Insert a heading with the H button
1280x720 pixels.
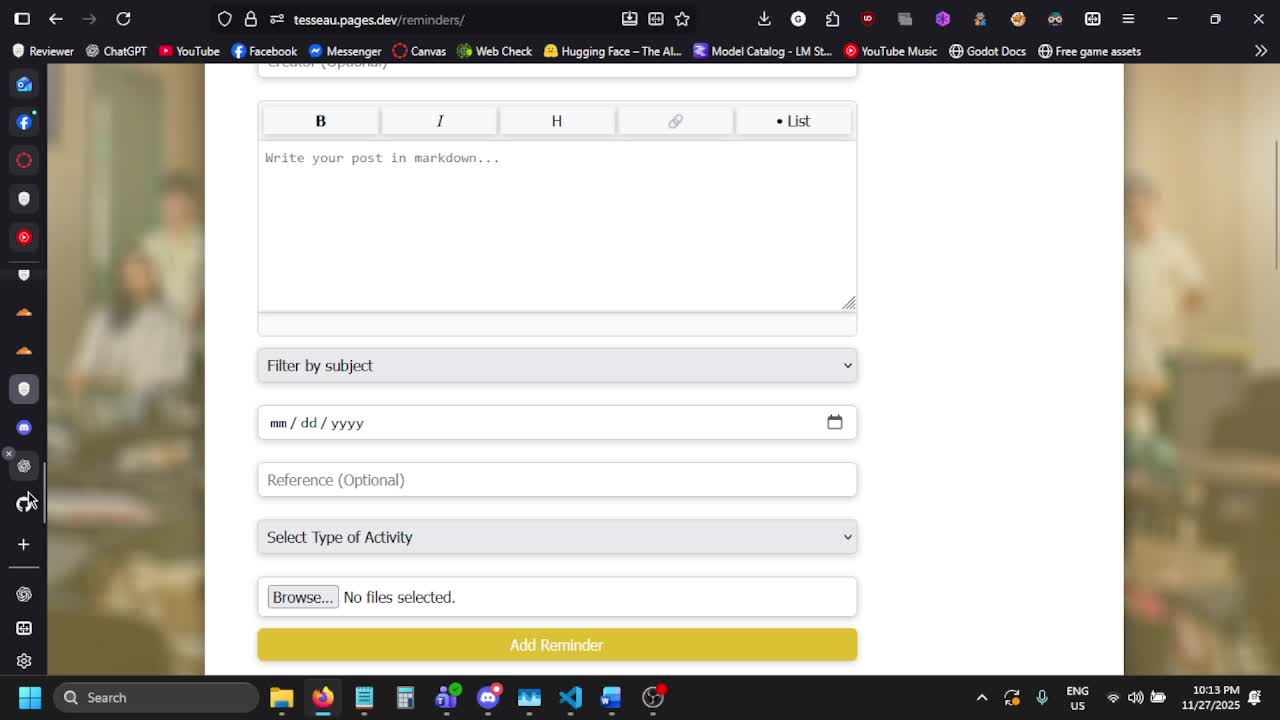click(557, 121)
